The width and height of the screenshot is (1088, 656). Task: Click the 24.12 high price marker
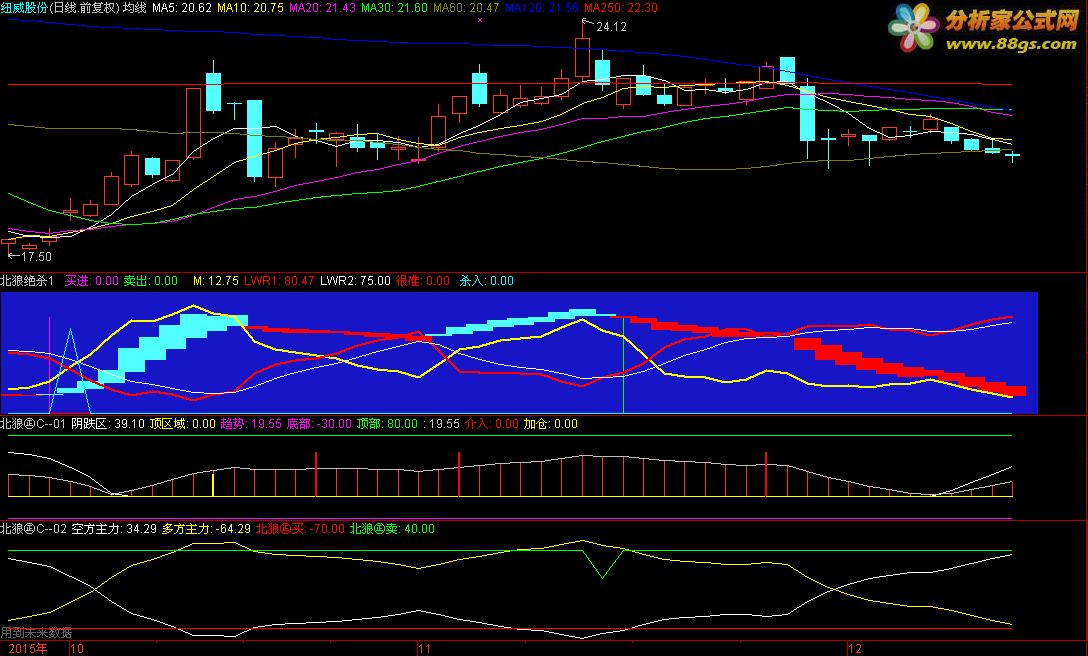[x=611, y=27]
